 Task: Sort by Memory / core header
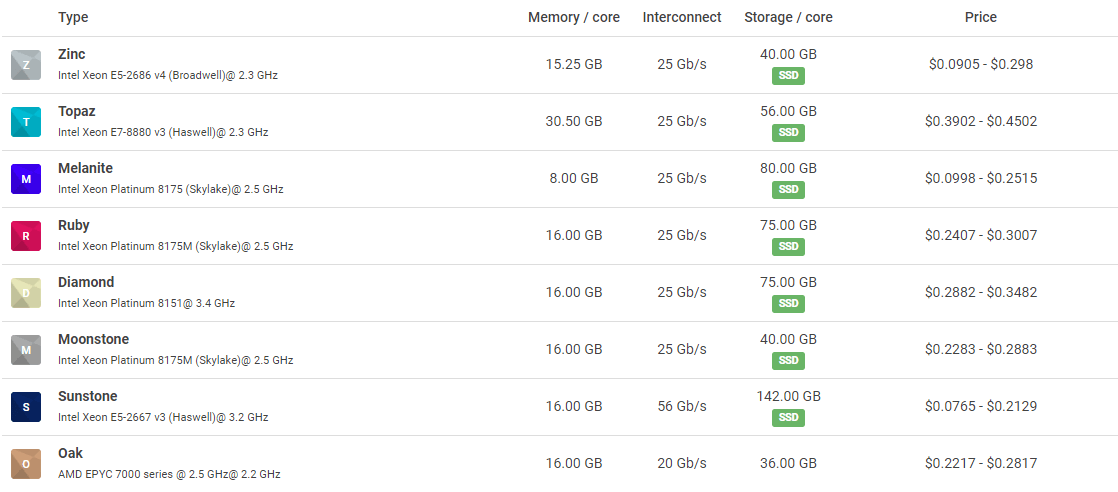click(573, 17)
